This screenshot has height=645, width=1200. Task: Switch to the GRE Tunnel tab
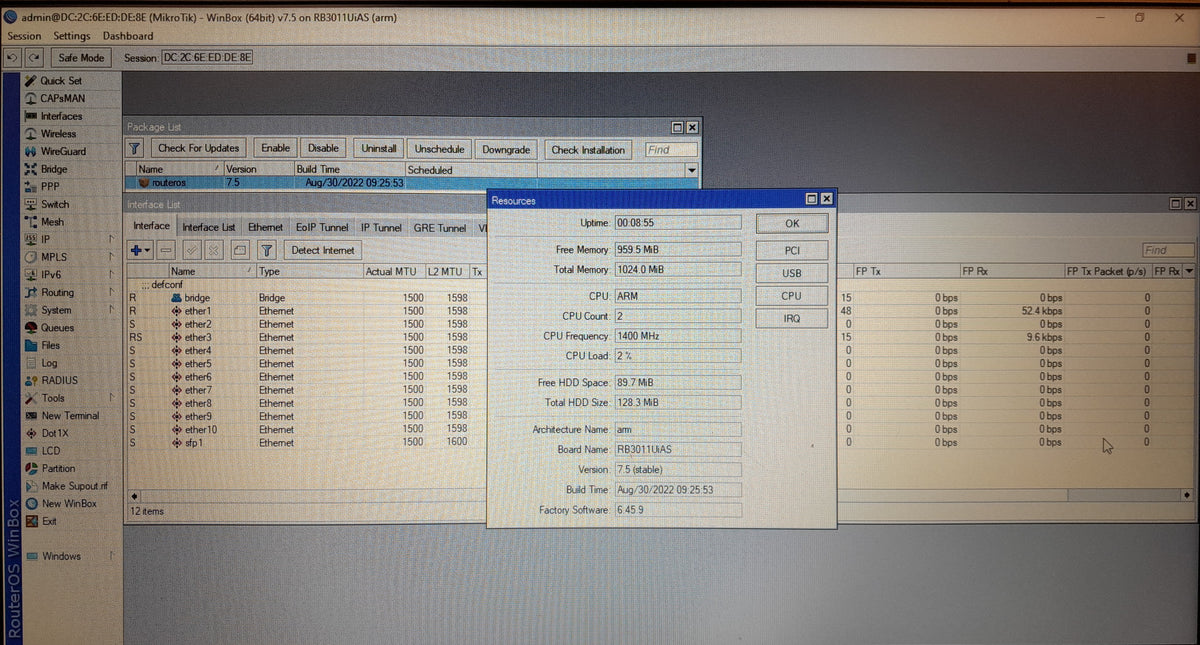440,227
